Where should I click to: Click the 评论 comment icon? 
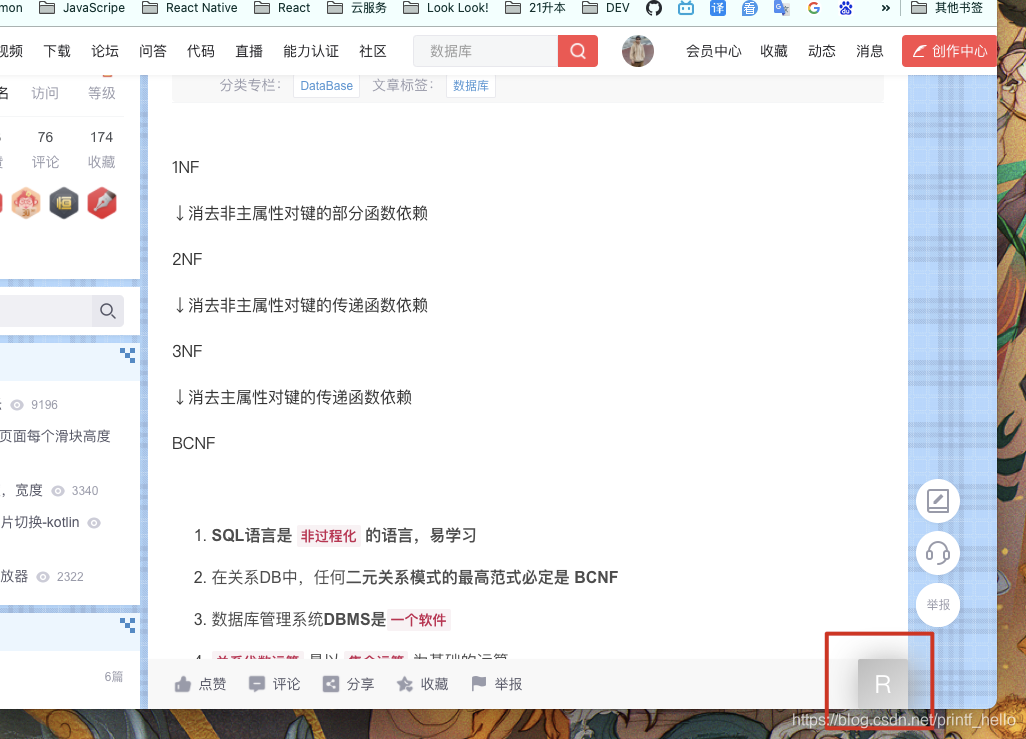(256, 685)
